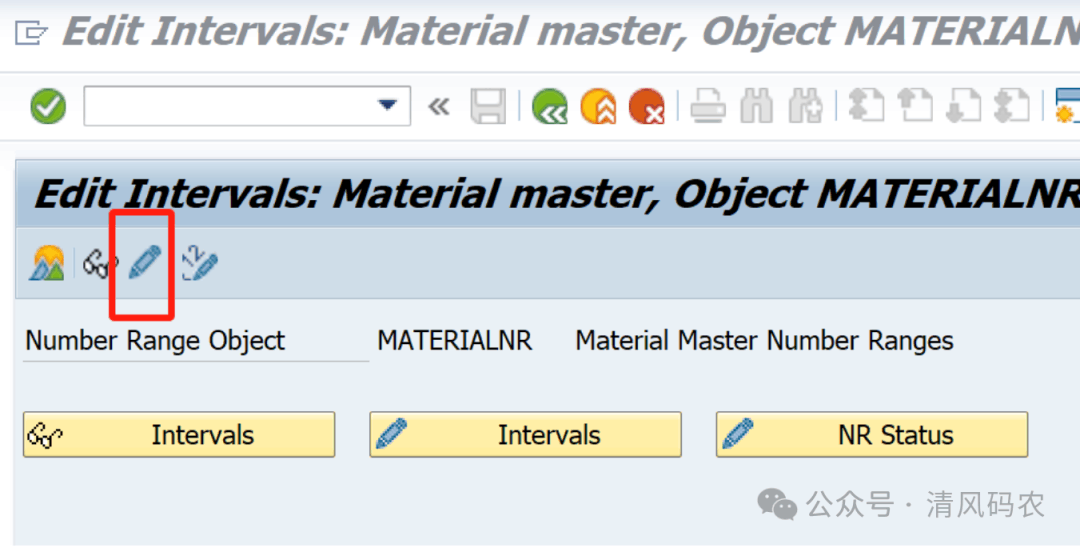Click the previous page icon
The image size is (1080, 548).
(915, 106)
